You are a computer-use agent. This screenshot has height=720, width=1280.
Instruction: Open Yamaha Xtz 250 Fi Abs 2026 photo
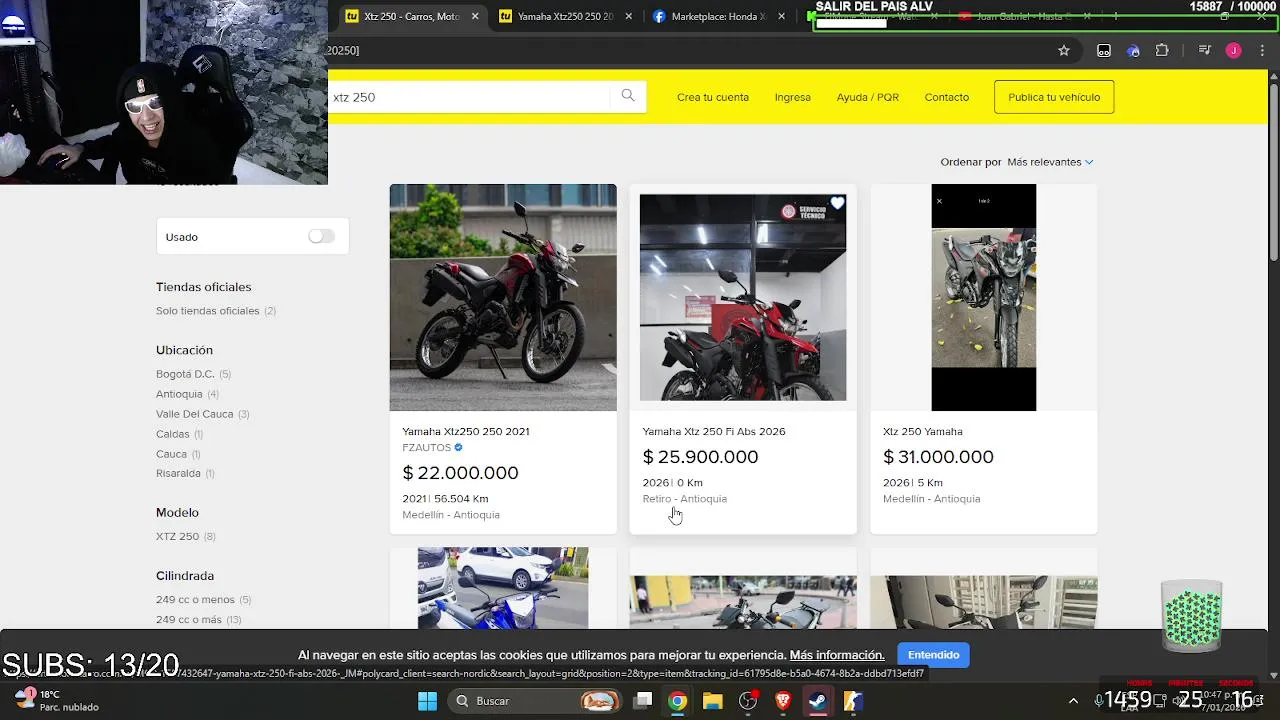(x=743, y=297)
